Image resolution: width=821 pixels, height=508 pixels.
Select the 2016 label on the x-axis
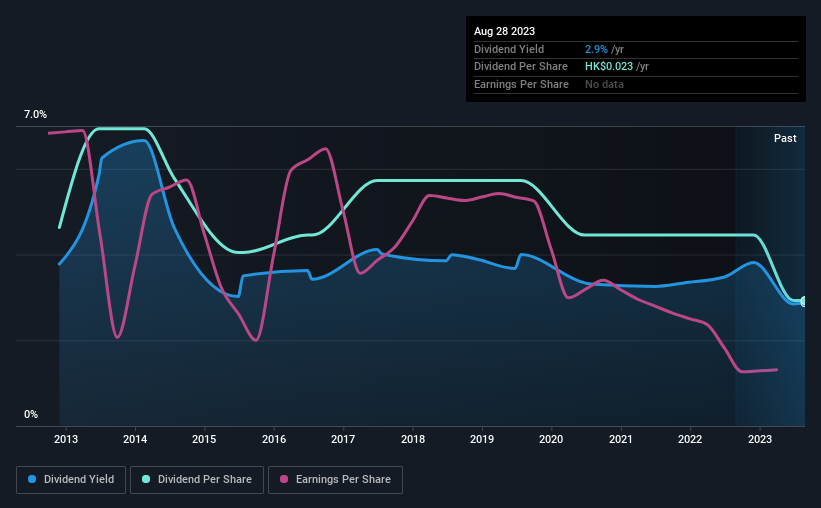tap(274, 439)
